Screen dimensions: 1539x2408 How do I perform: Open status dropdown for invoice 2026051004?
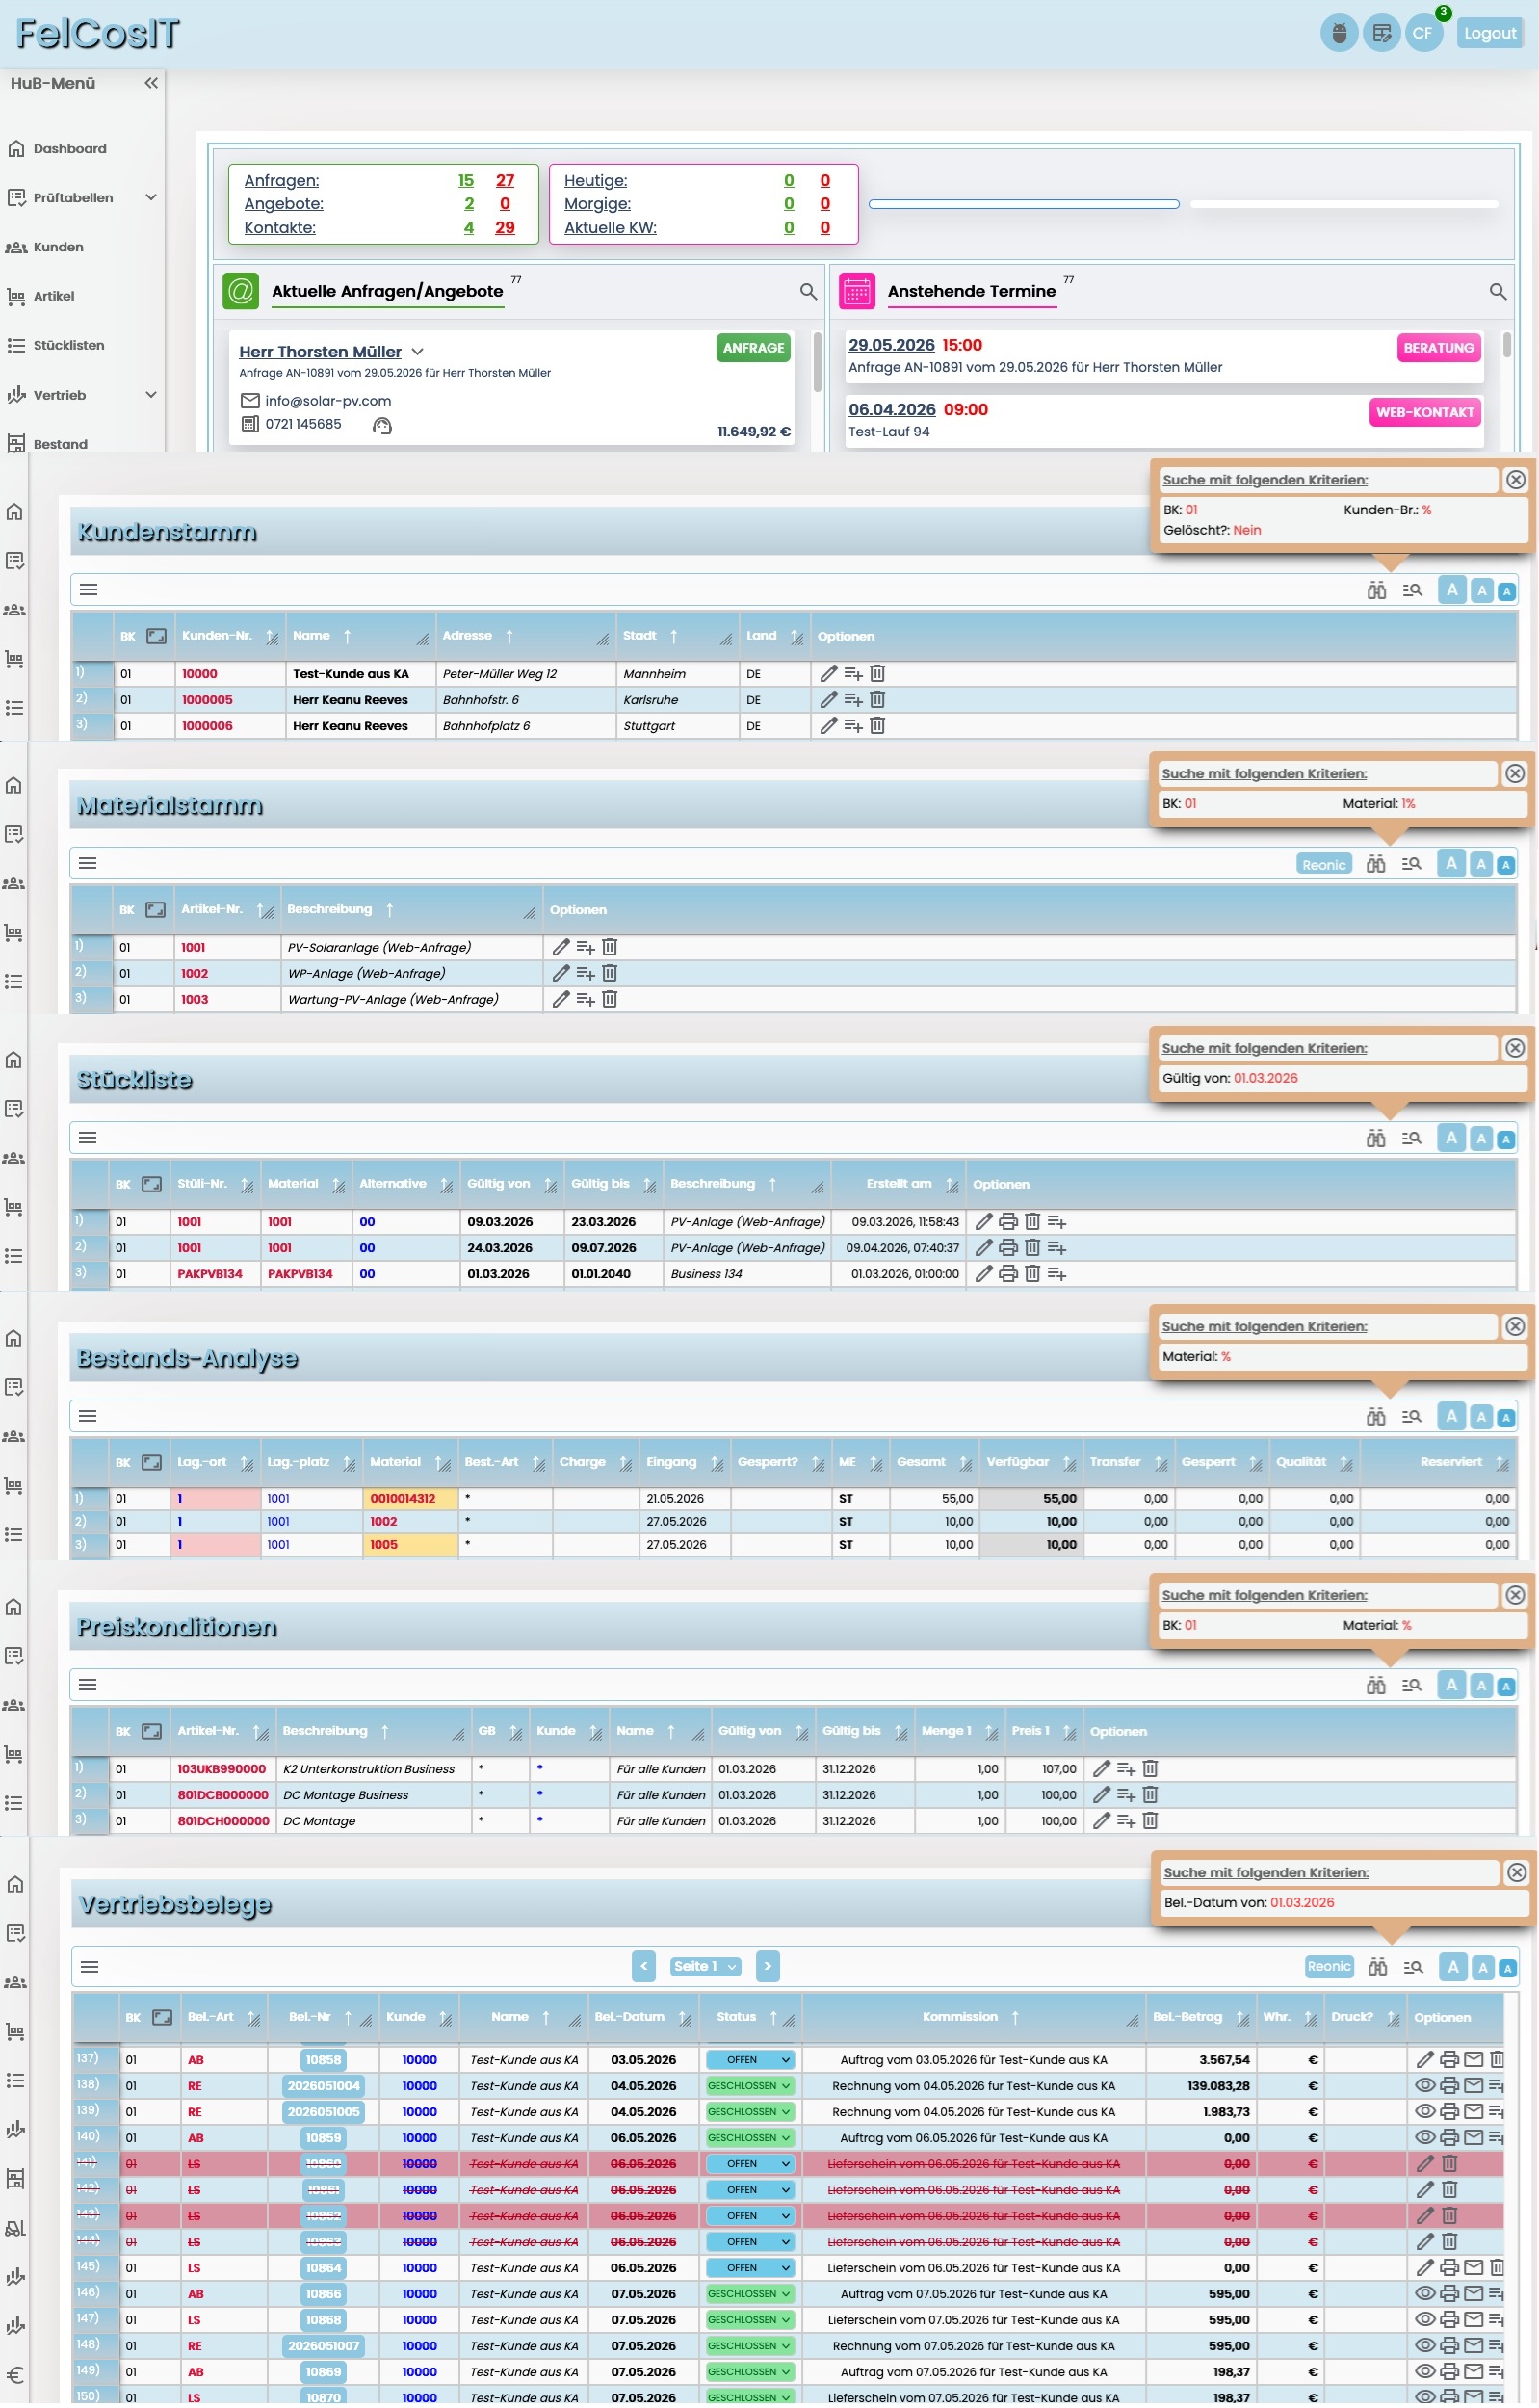[750, 2086]
